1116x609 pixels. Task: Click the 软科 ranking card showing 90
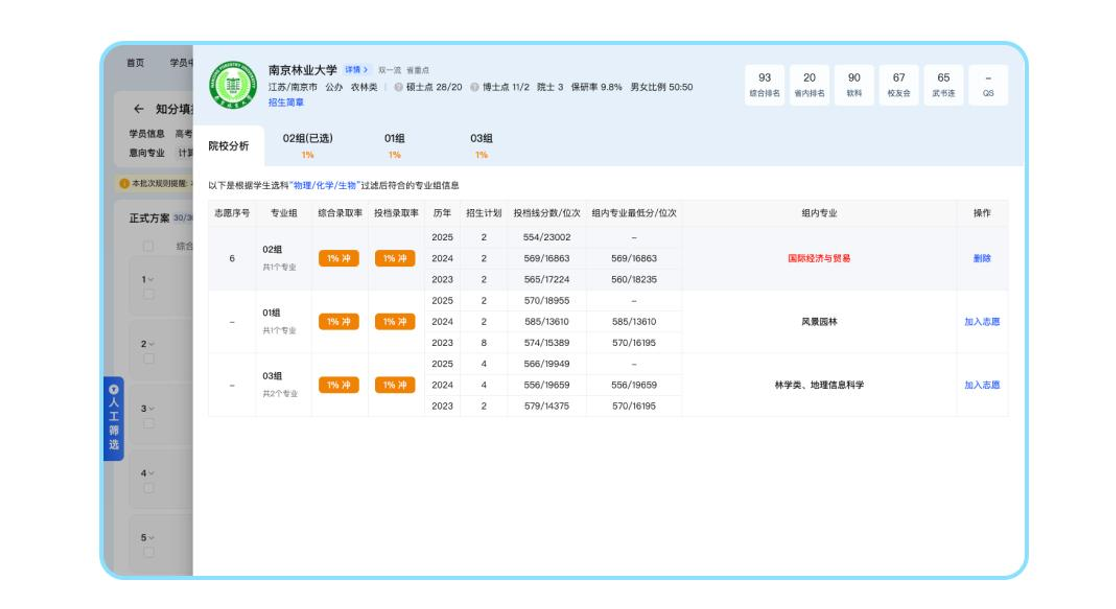(853, 82)
